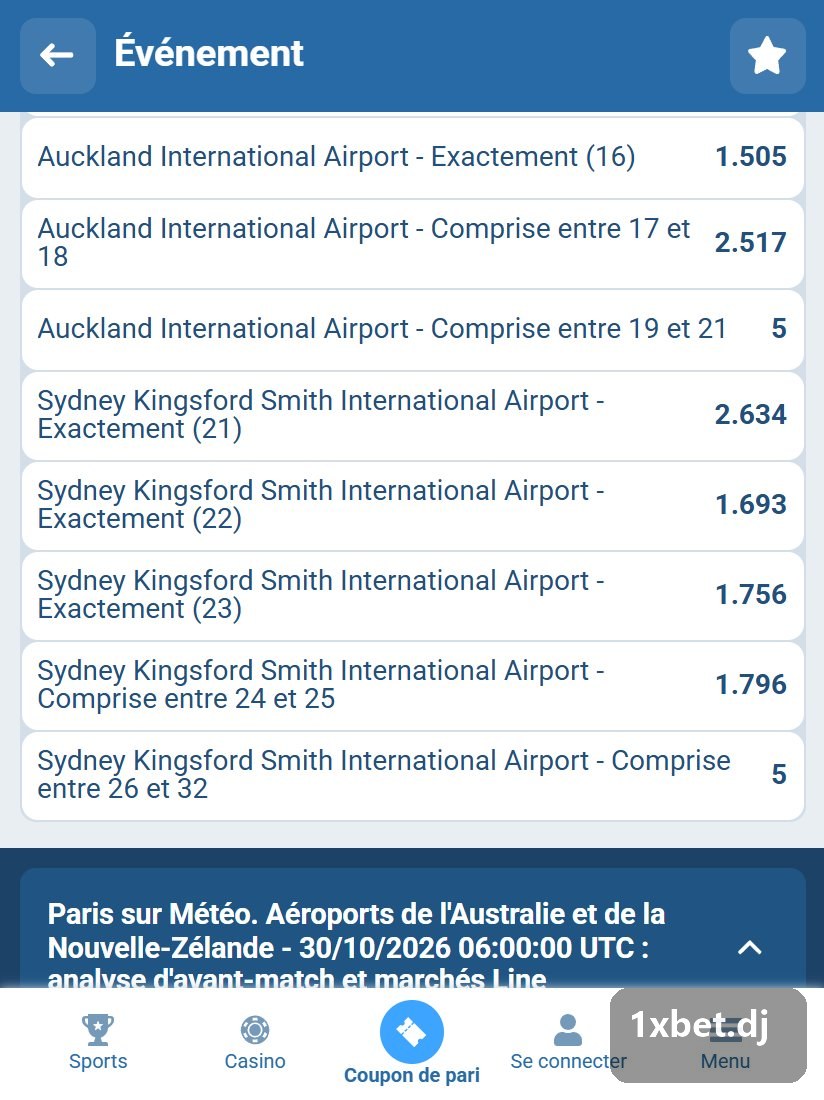
Task: Select Sydney Airport Exactement (23) odds 1.756
Action: (412, 596)
